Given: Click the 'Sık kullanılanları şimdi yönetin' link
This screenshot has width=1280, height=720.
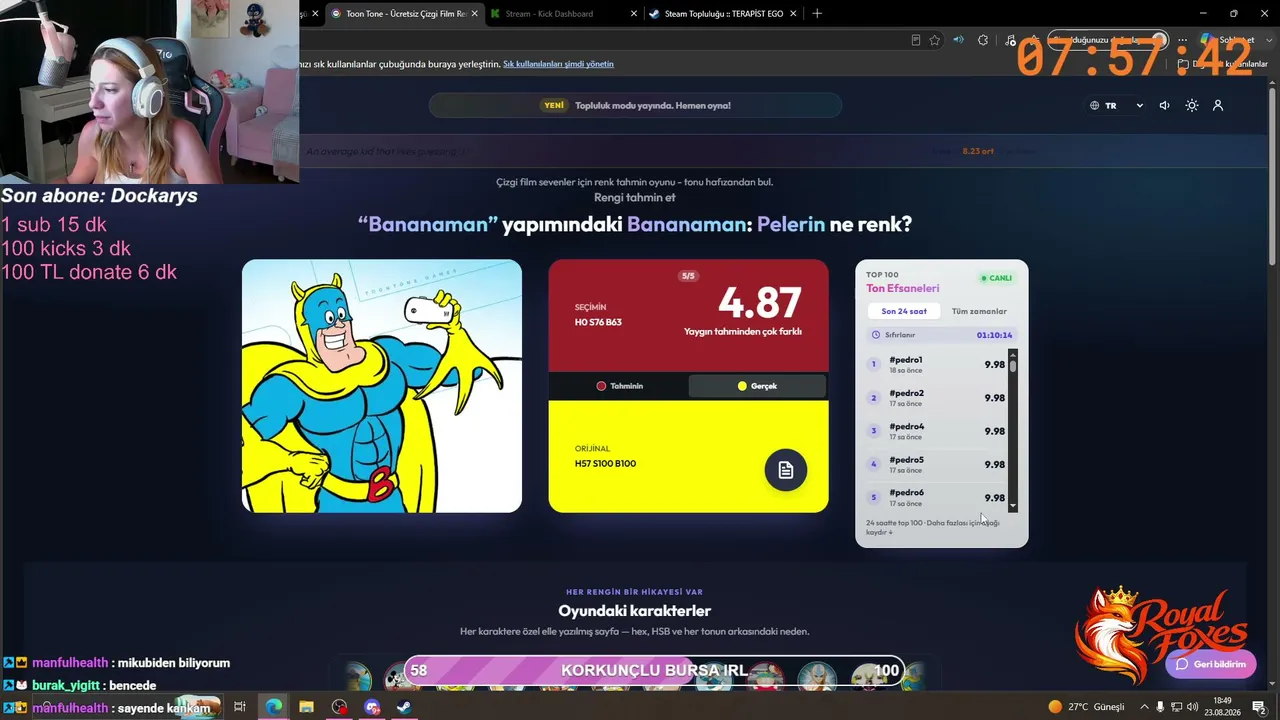Looking at the screenshot, I should (x=558, y=64).
